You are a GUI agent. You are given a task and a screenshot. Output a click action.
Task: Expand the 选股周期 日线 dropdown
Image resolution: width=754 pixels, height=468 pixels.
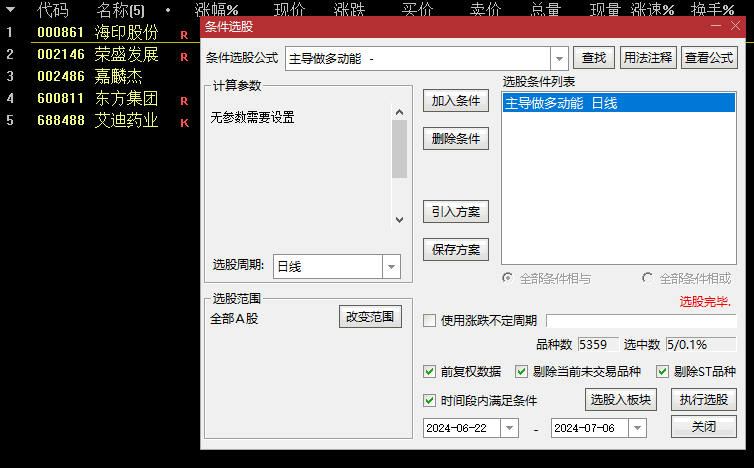tap(391, 266)
